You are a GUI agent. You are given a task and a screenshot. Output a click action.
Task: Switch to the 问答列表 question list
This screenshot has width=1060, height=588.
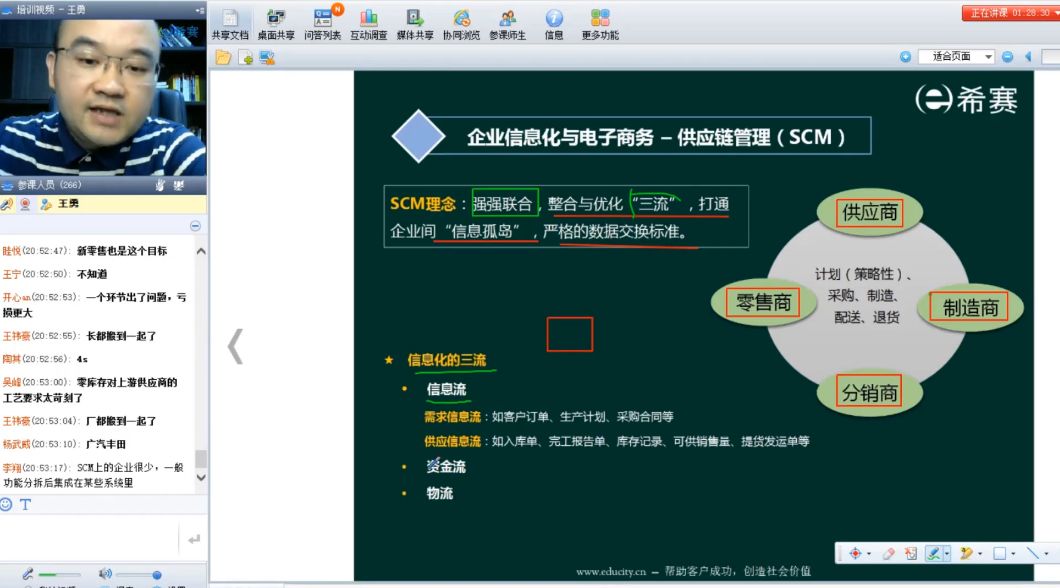pos(321,25)
